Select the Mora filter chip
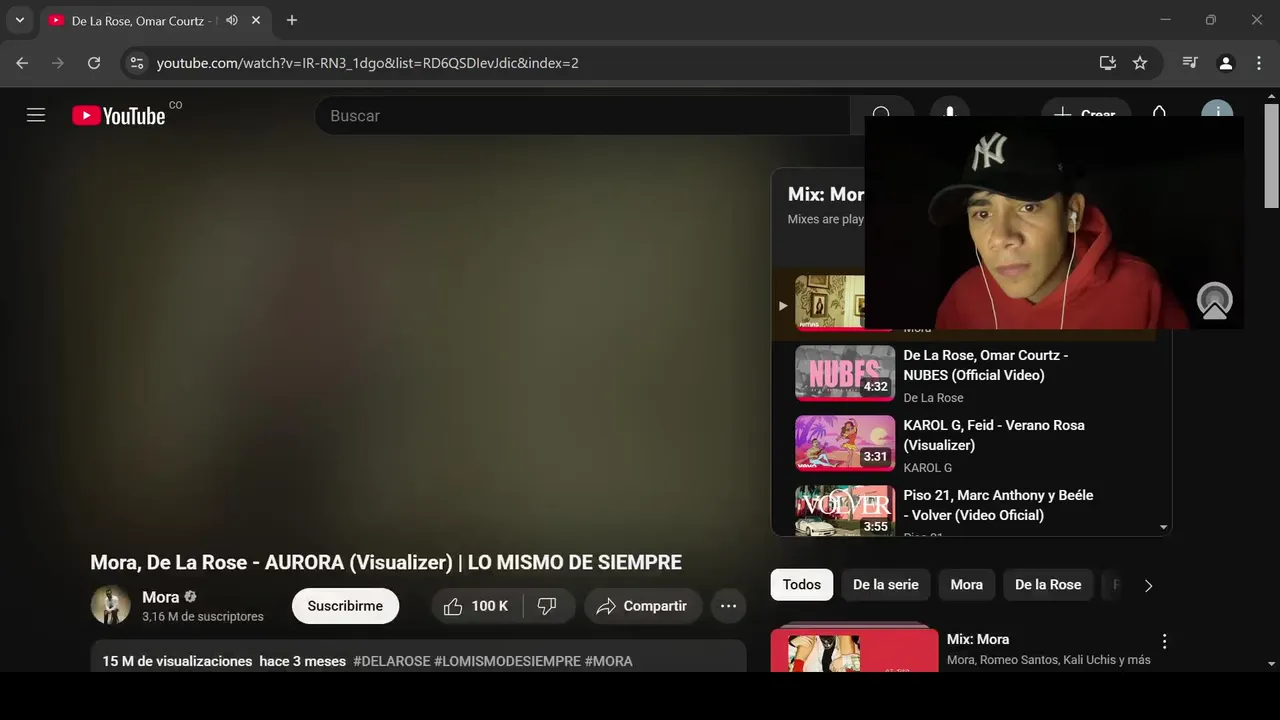The width and height of the screenshot is (1280, 720). 967,585
